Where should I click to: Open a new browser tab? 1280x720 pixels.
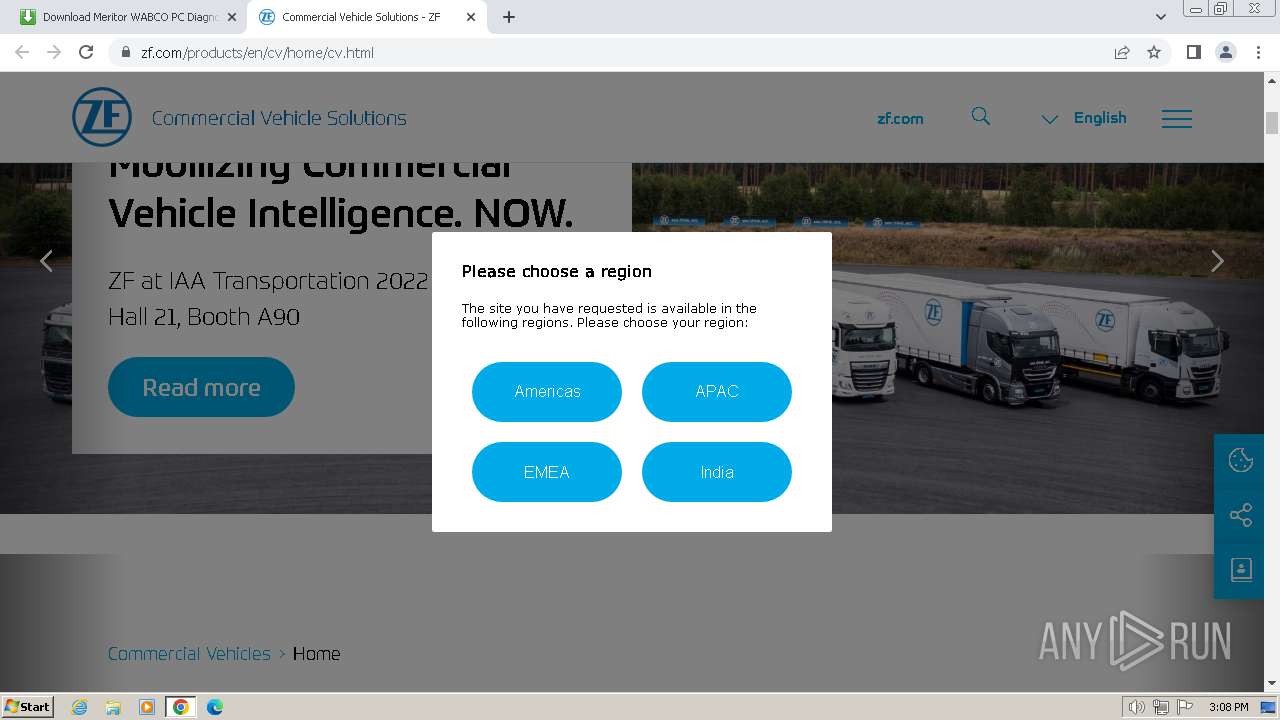point(509,17)
